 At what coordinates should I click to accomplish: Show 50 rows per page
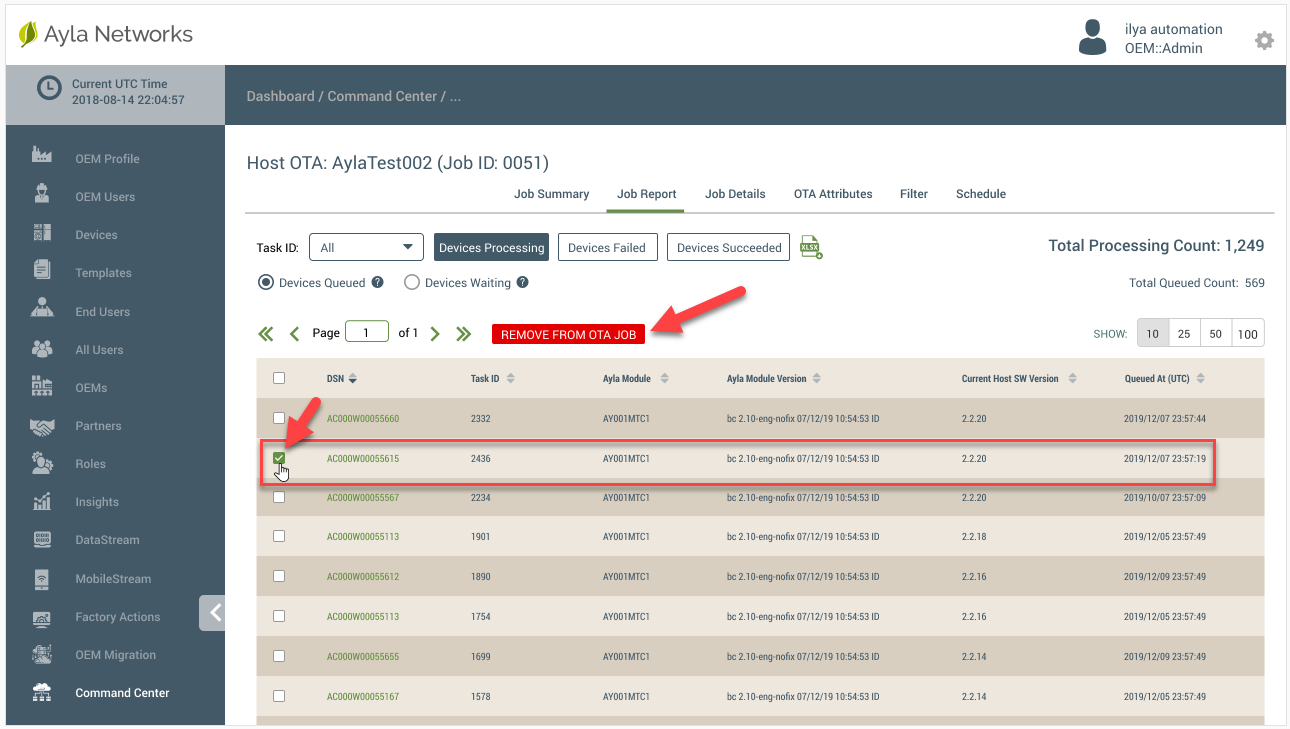click(x=1216, y=334)
